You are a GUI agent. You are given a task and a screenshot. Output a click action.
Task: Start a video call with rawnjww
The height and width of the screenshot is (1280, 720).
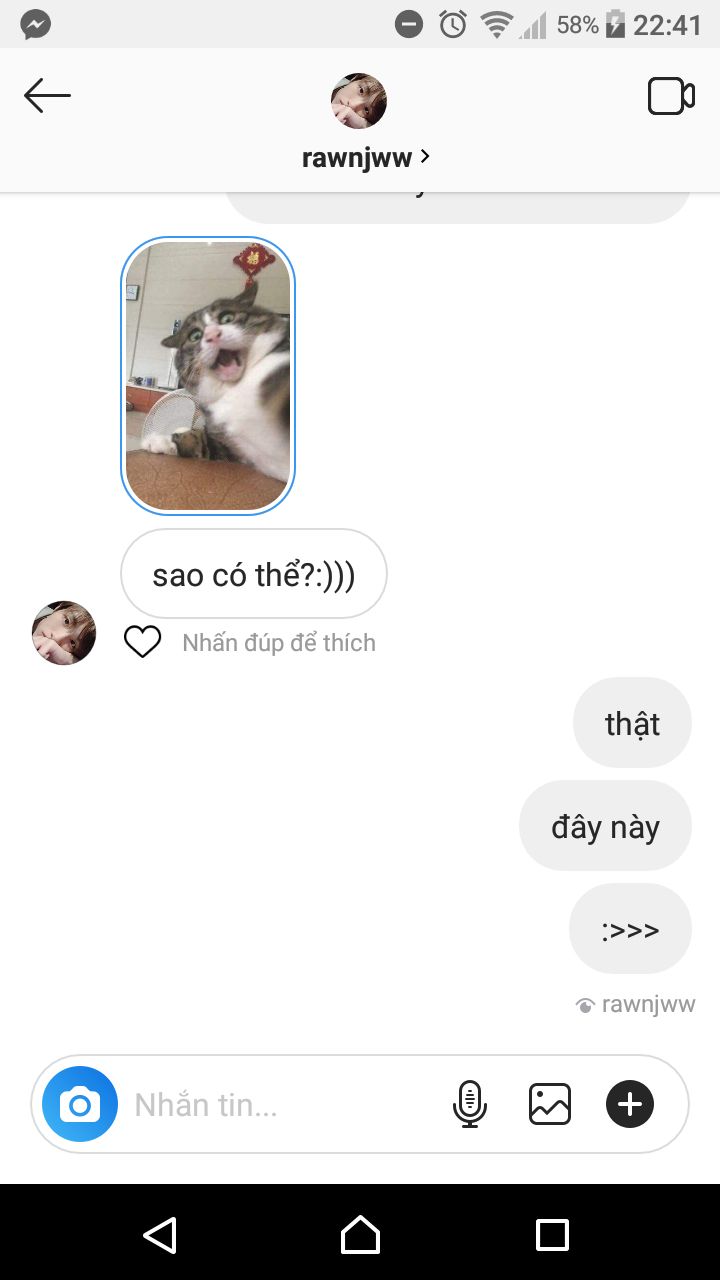(671, 97)
